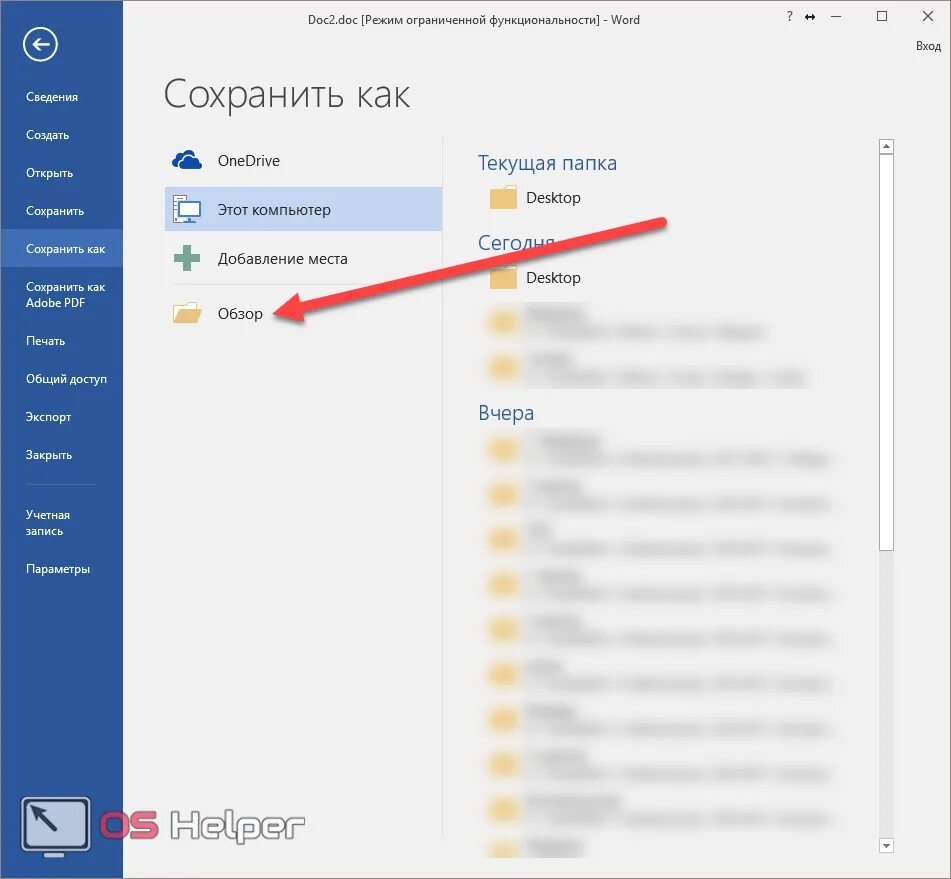This screenshot has width=951, height=879.
Task: Click the OneDrive cloud icon
Action: pos(187,160)
